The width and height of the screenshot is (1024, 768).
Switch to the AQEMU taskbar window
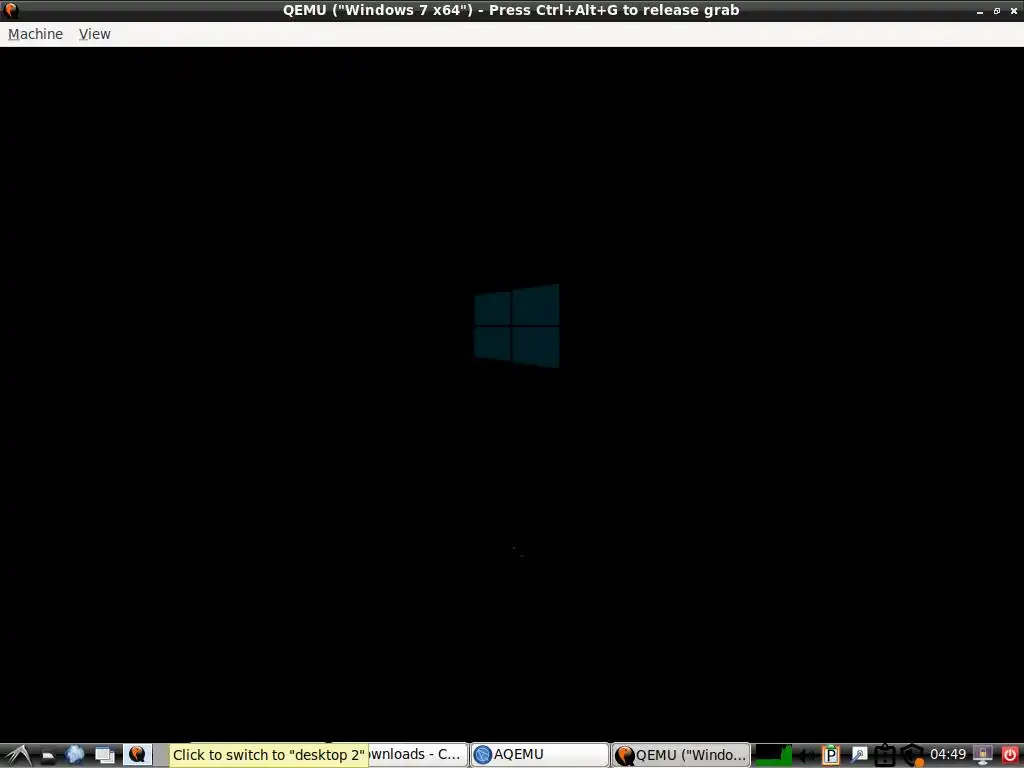click(x=539, y=755)
